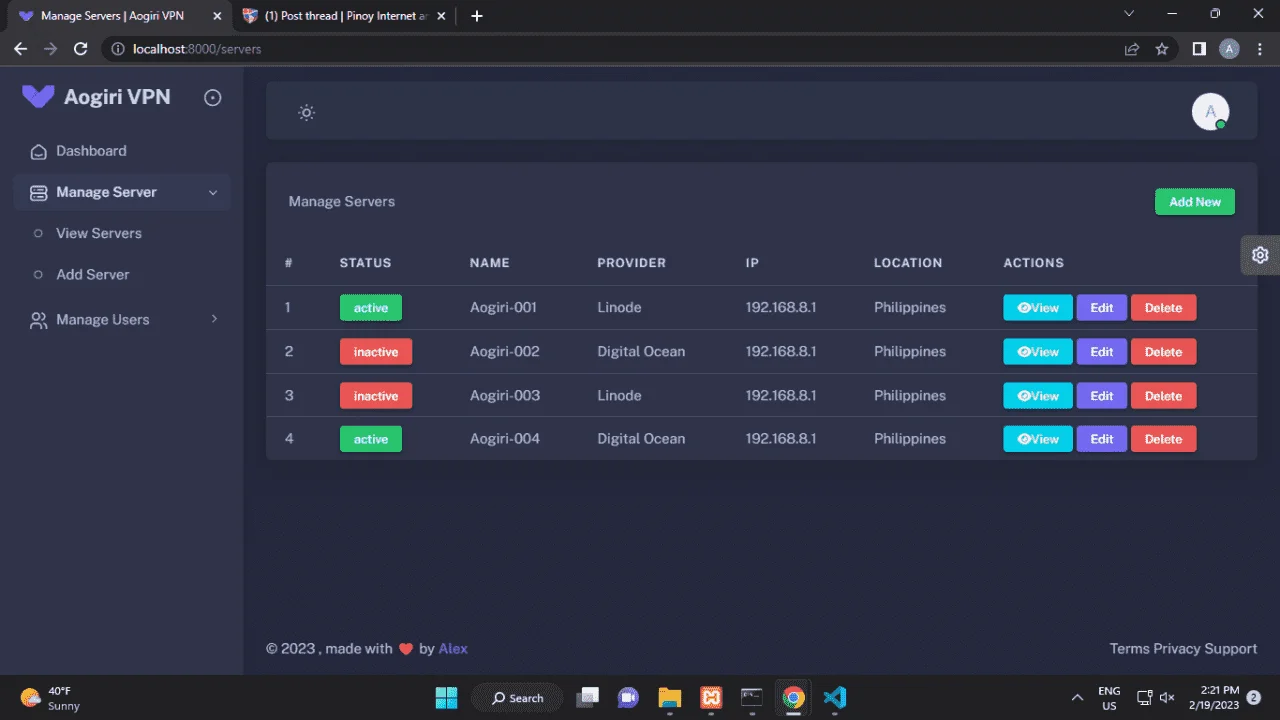Delete the Aogiri-004 server
Screen dimensions: 1280x720
pyautogui.click(x=1163, y=439)
